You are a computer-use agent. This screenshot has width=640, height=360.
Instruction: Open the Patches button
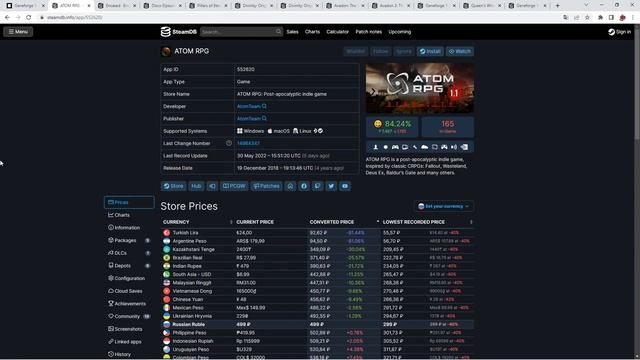coord(266,186)
